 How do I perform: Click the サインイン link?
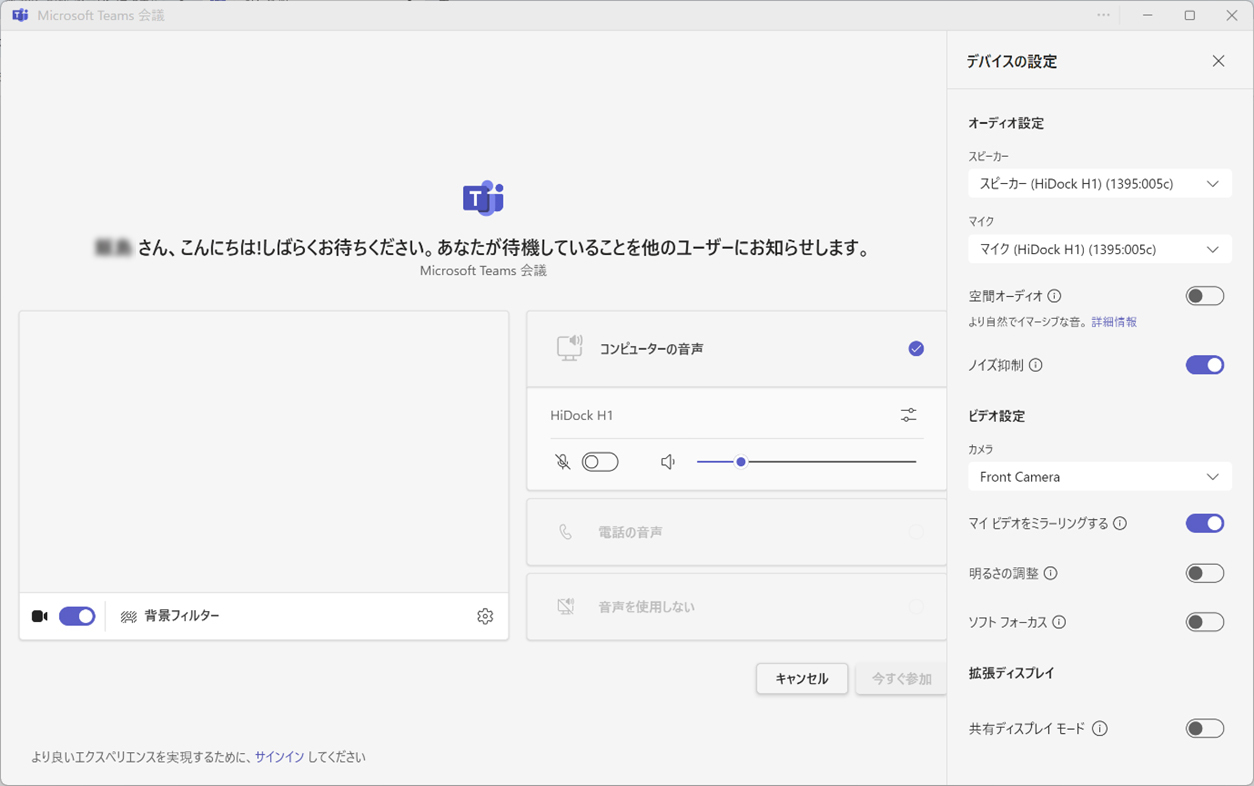pos(279,757)
